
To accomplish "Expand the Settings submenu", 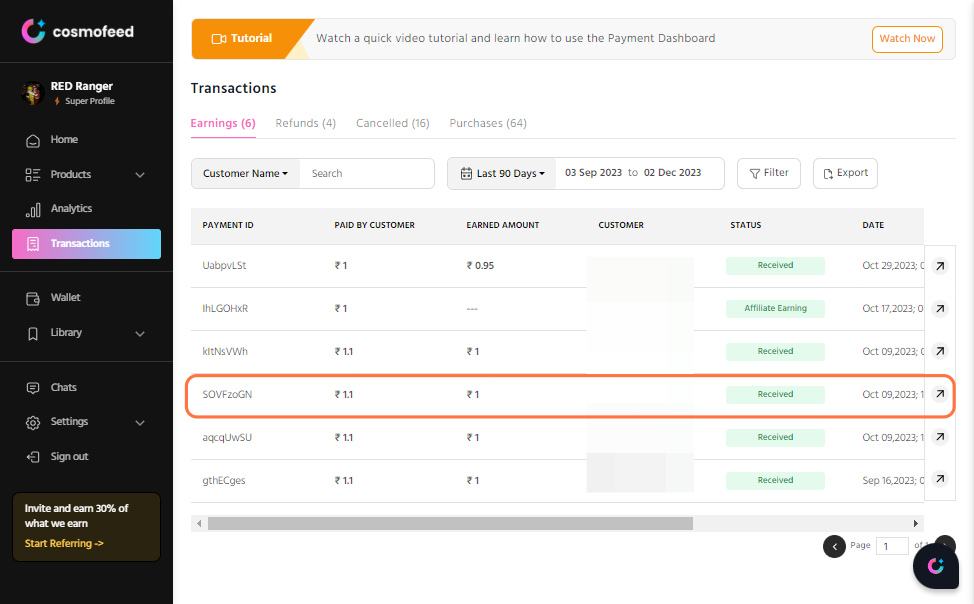I will click(140, 423).
